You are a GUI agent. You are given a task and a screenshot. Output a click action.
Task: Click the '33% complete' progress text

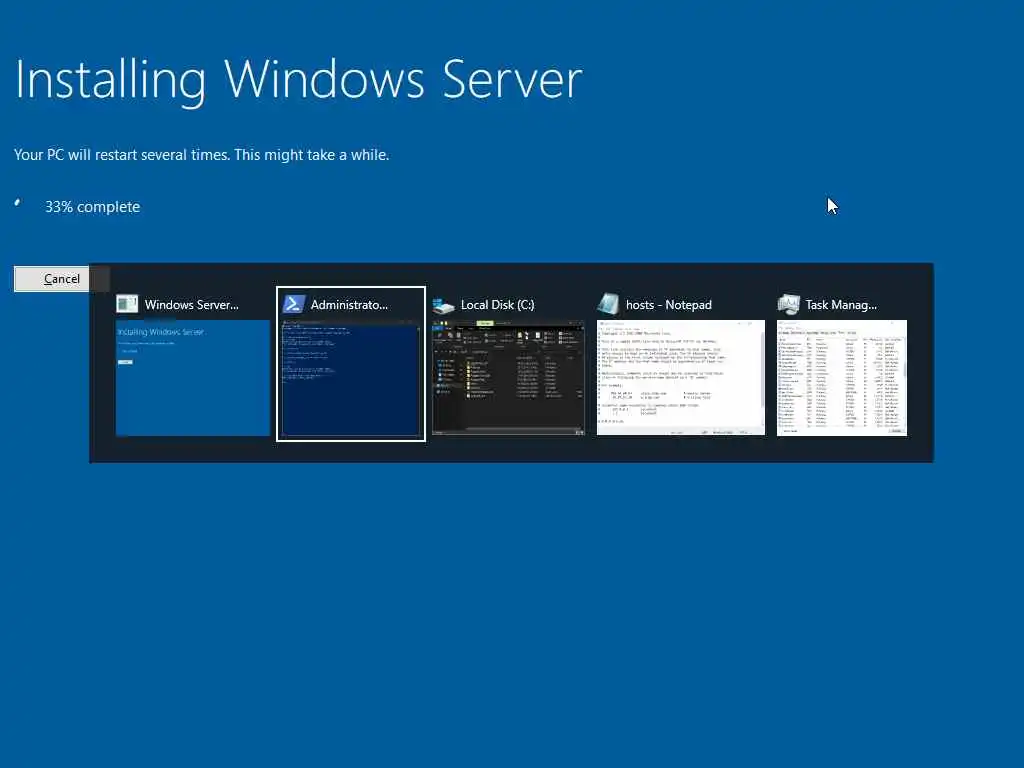93,207
